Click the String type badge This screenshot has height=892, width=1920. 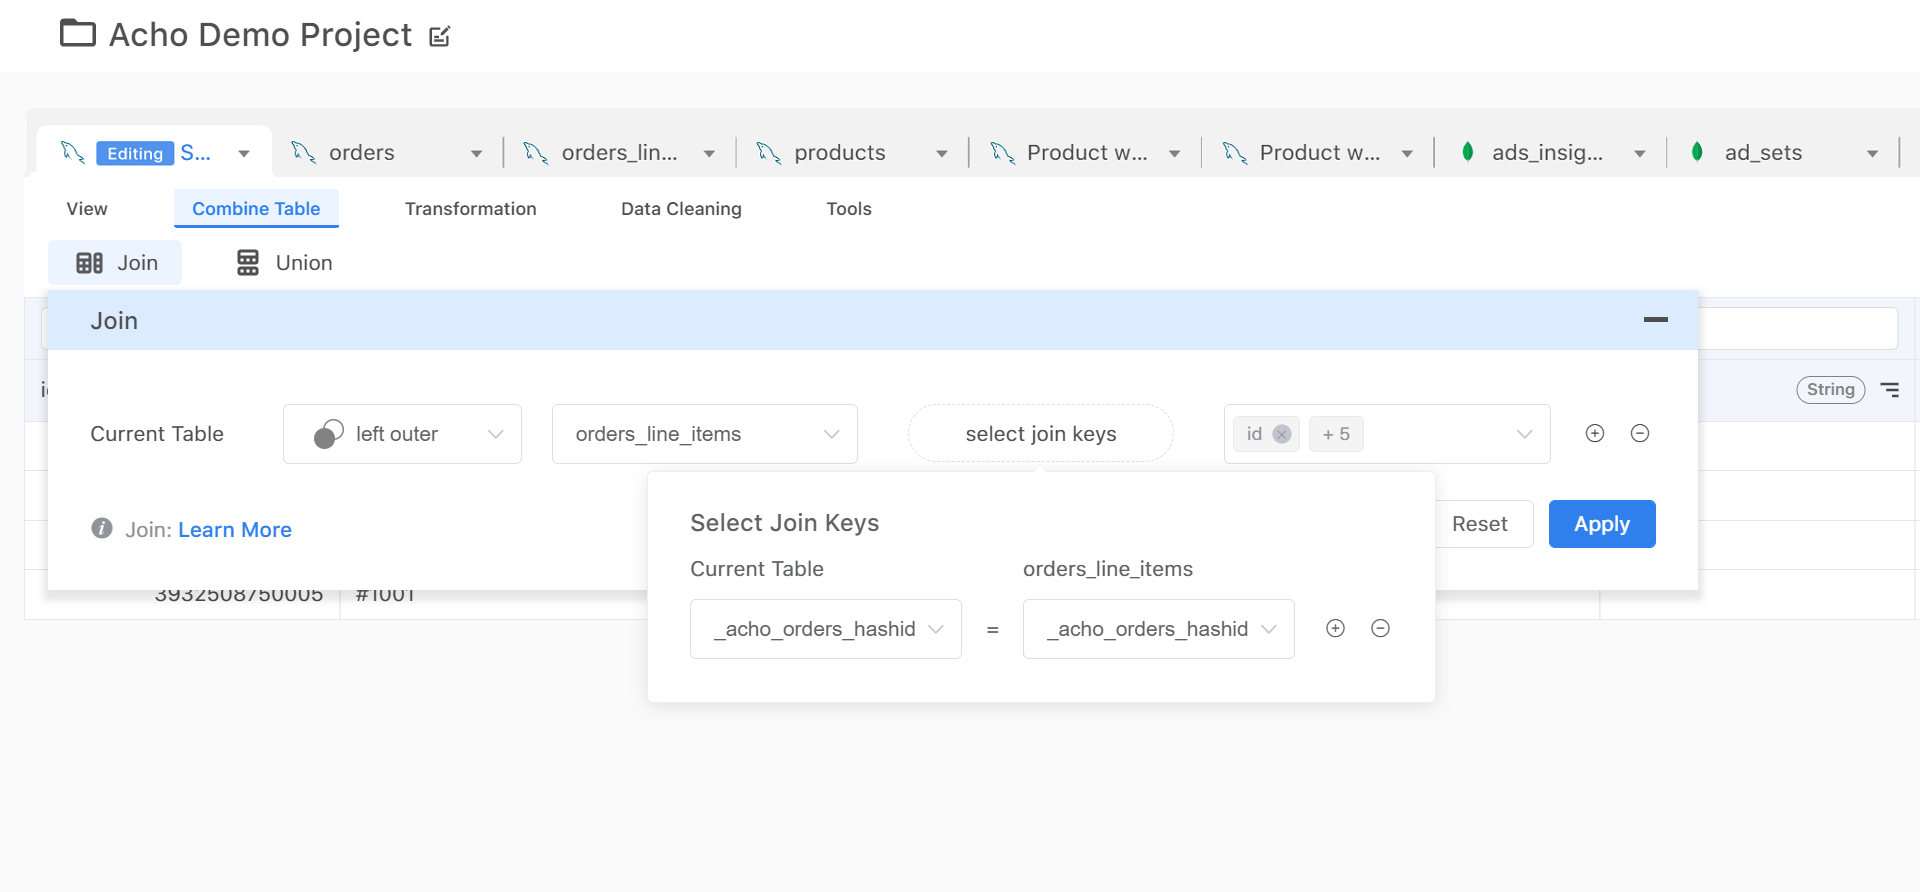(1831, 390)
